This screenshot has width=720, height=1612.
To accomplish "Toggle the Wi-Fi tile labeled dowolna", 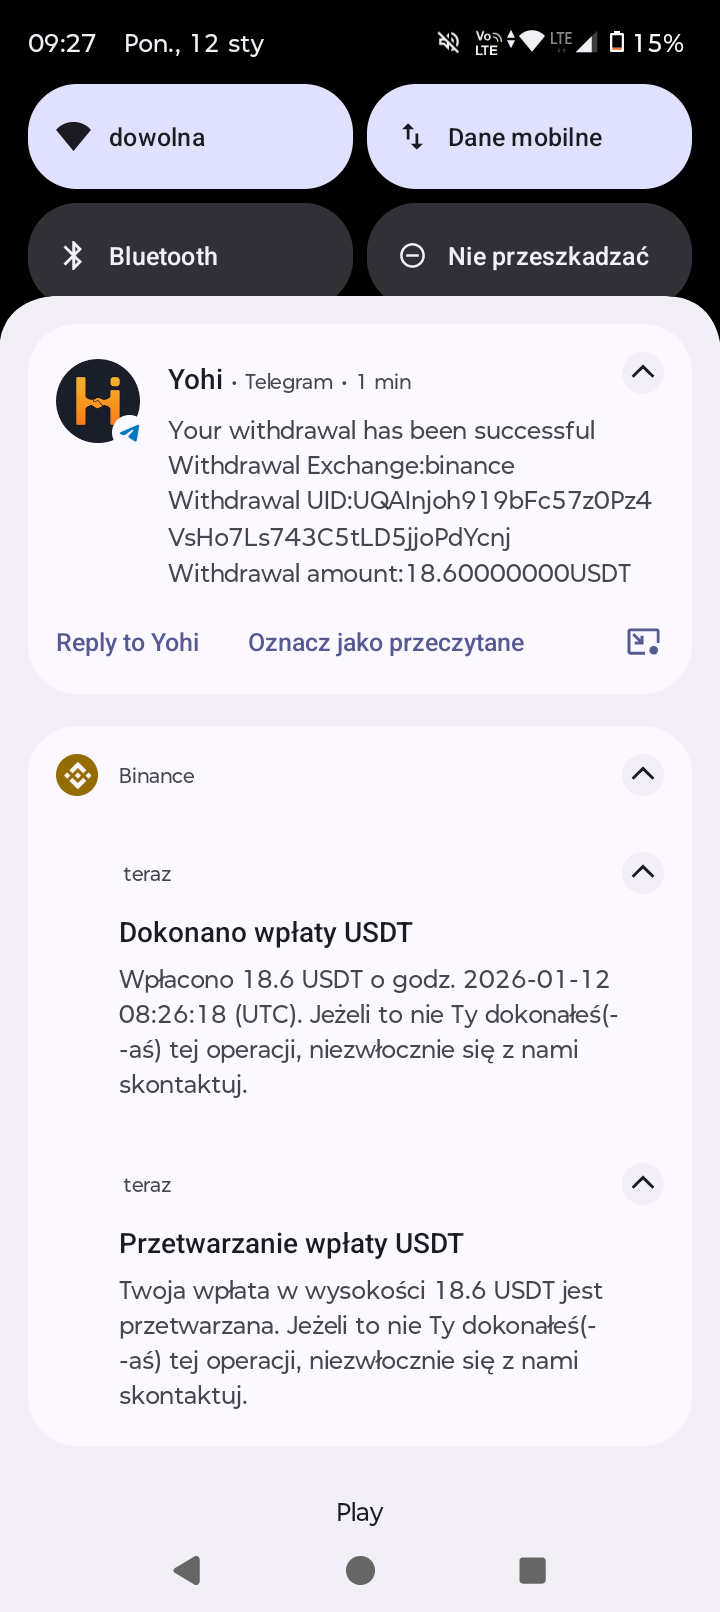I will (x=190, y=137).
